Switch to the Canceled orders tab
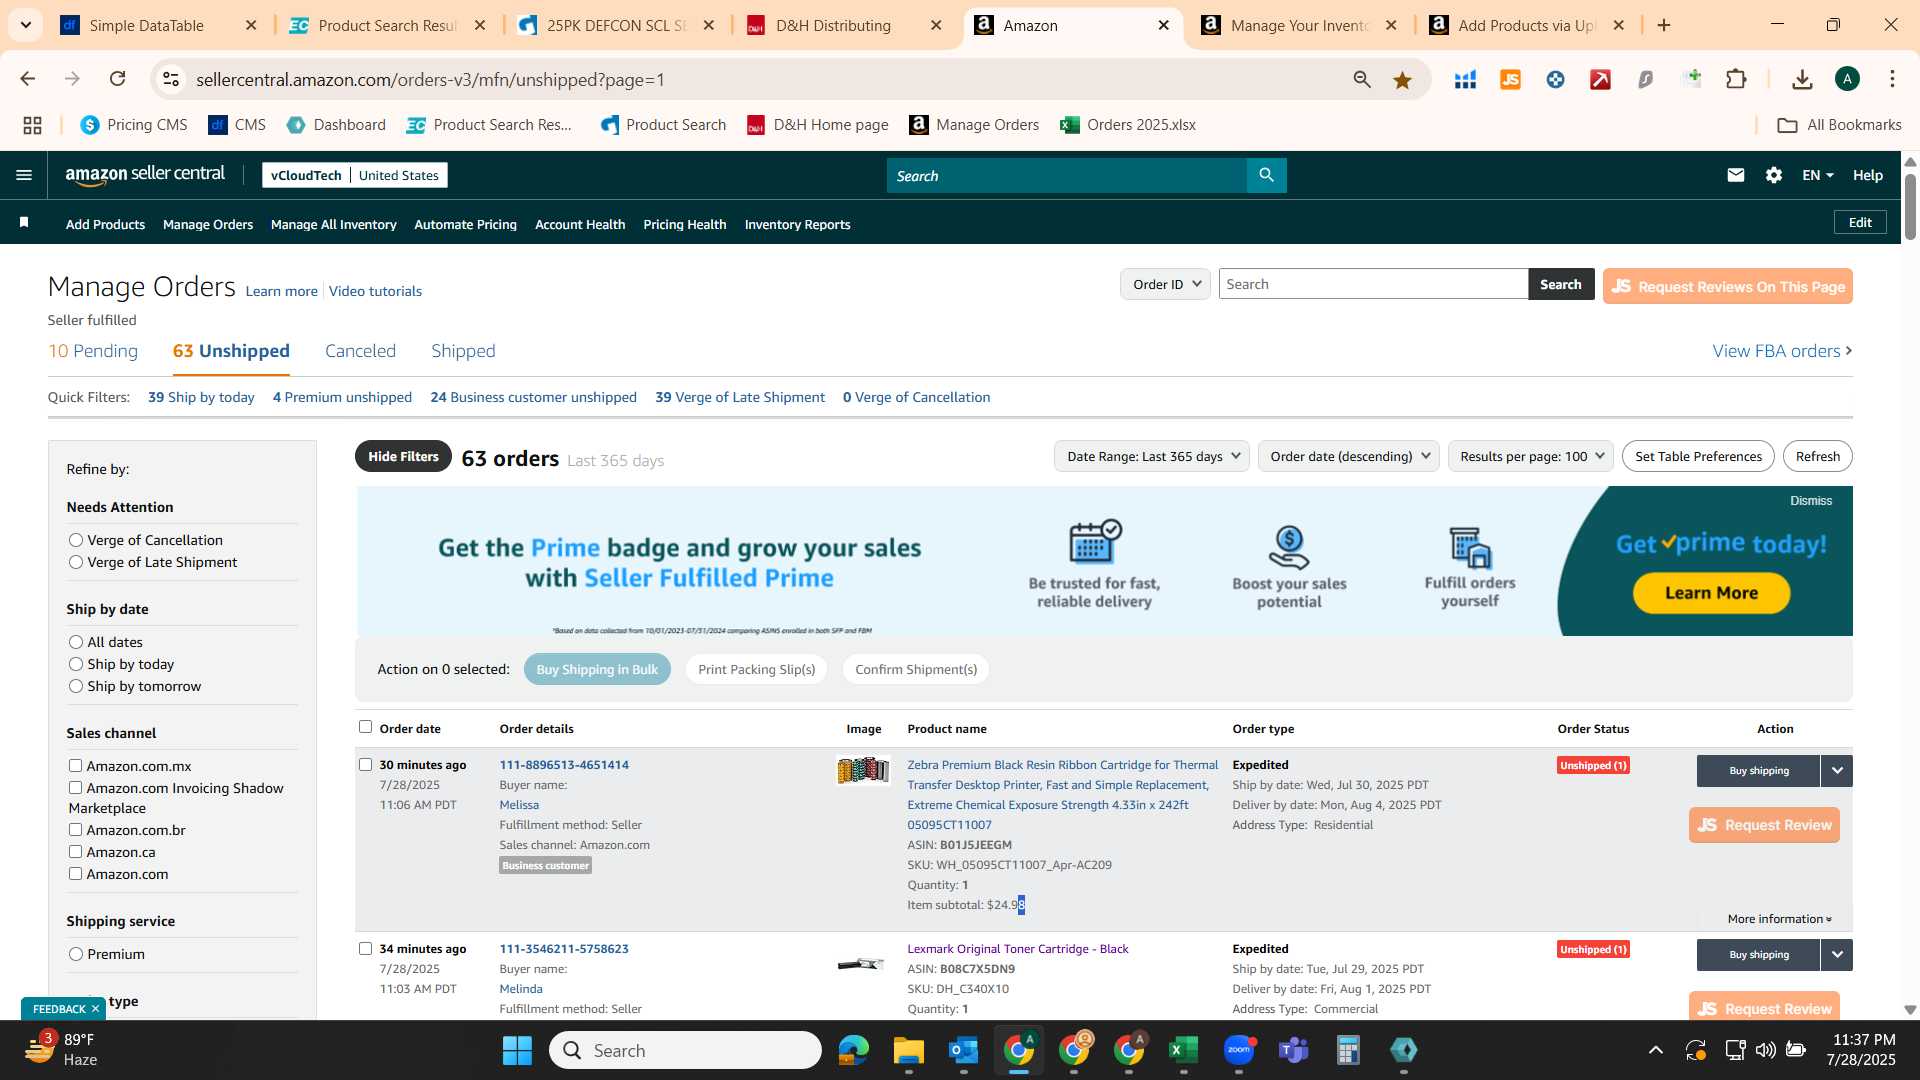1920x1080 pixels. pyautogui.click(x=360, y=351)
